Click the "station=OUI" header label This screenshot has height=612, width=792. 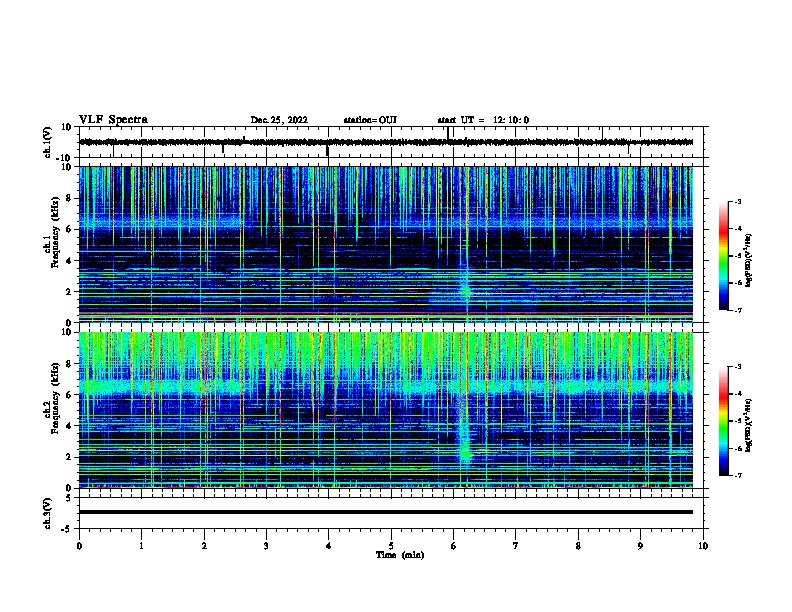370,120
